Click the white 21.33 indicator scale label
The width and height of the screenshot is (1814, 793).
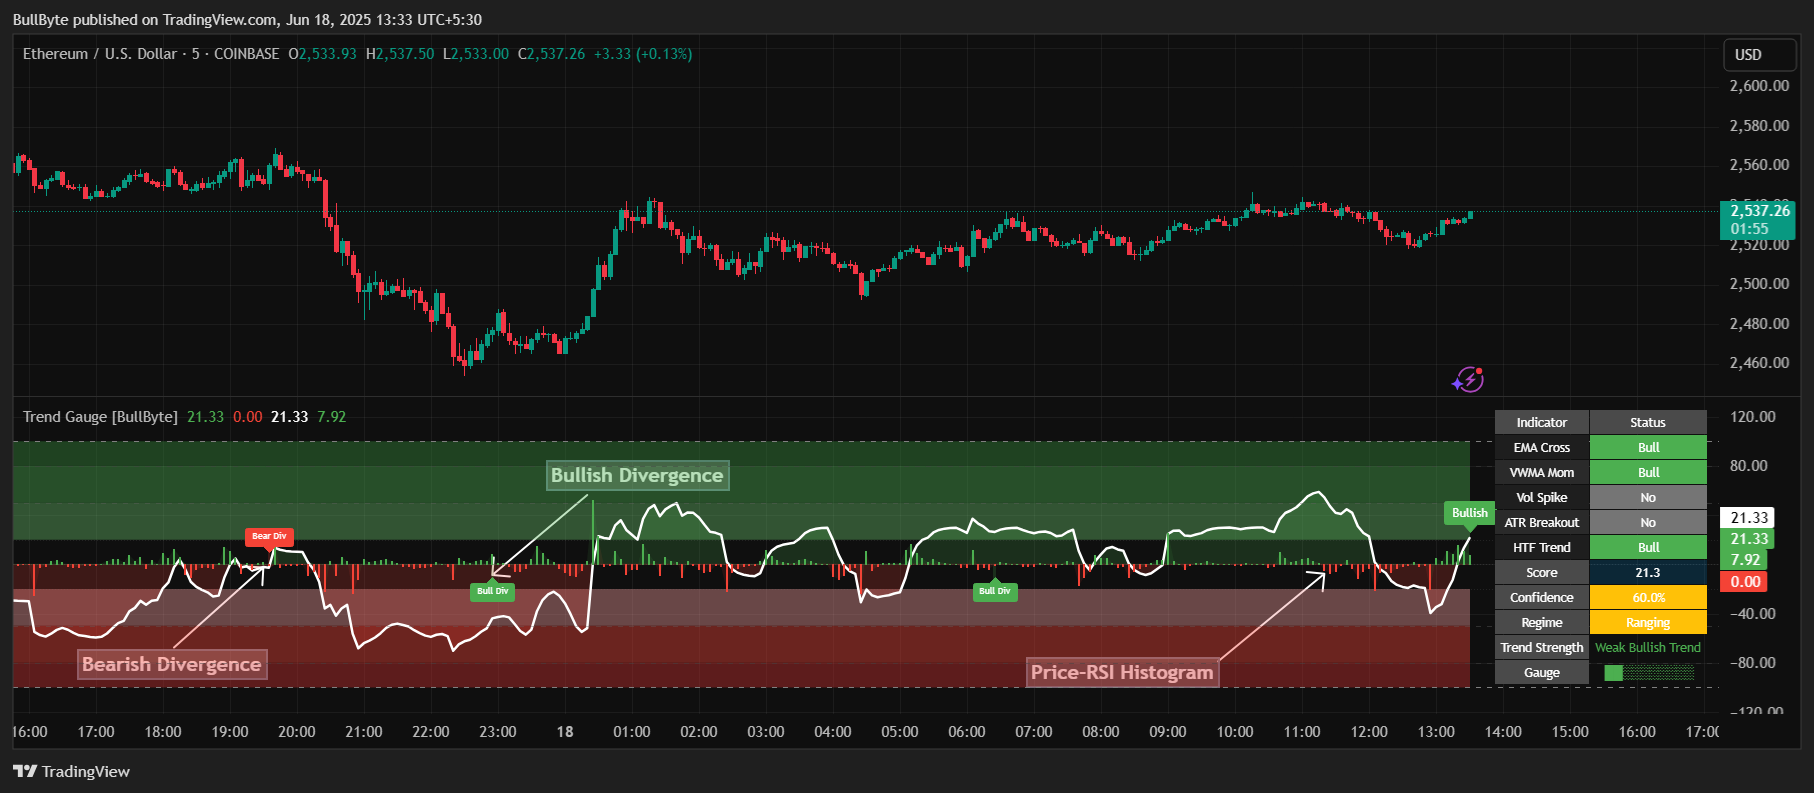click(1747, 517)
